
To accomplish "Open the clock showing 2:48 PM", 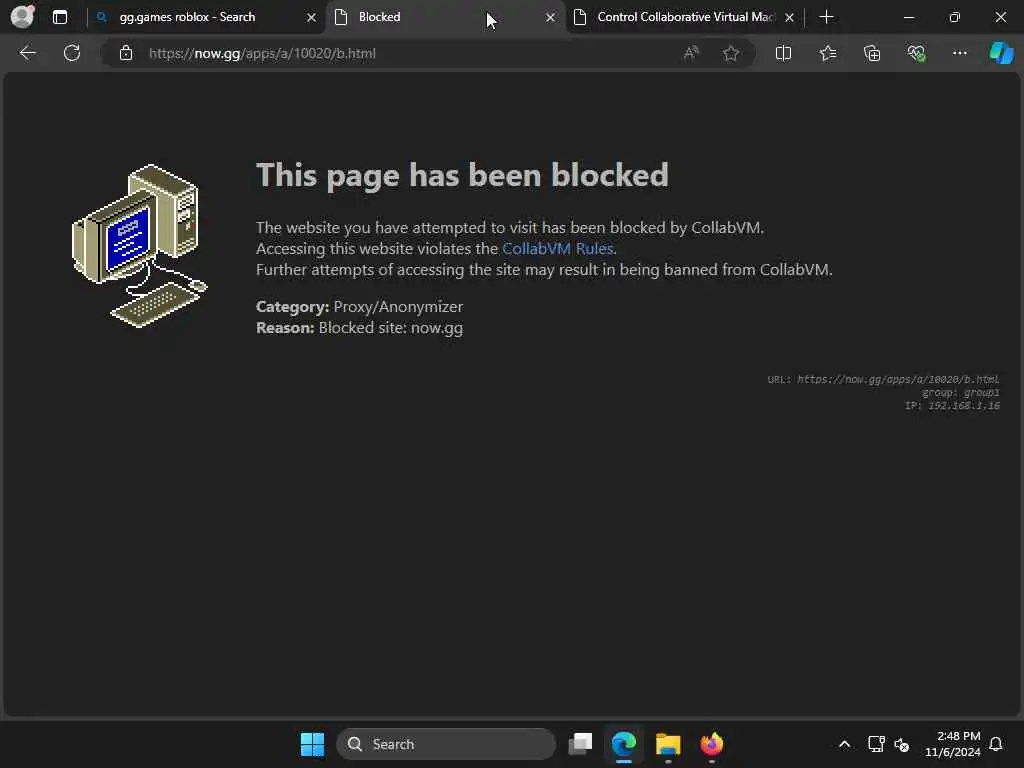I will (953, 744).
